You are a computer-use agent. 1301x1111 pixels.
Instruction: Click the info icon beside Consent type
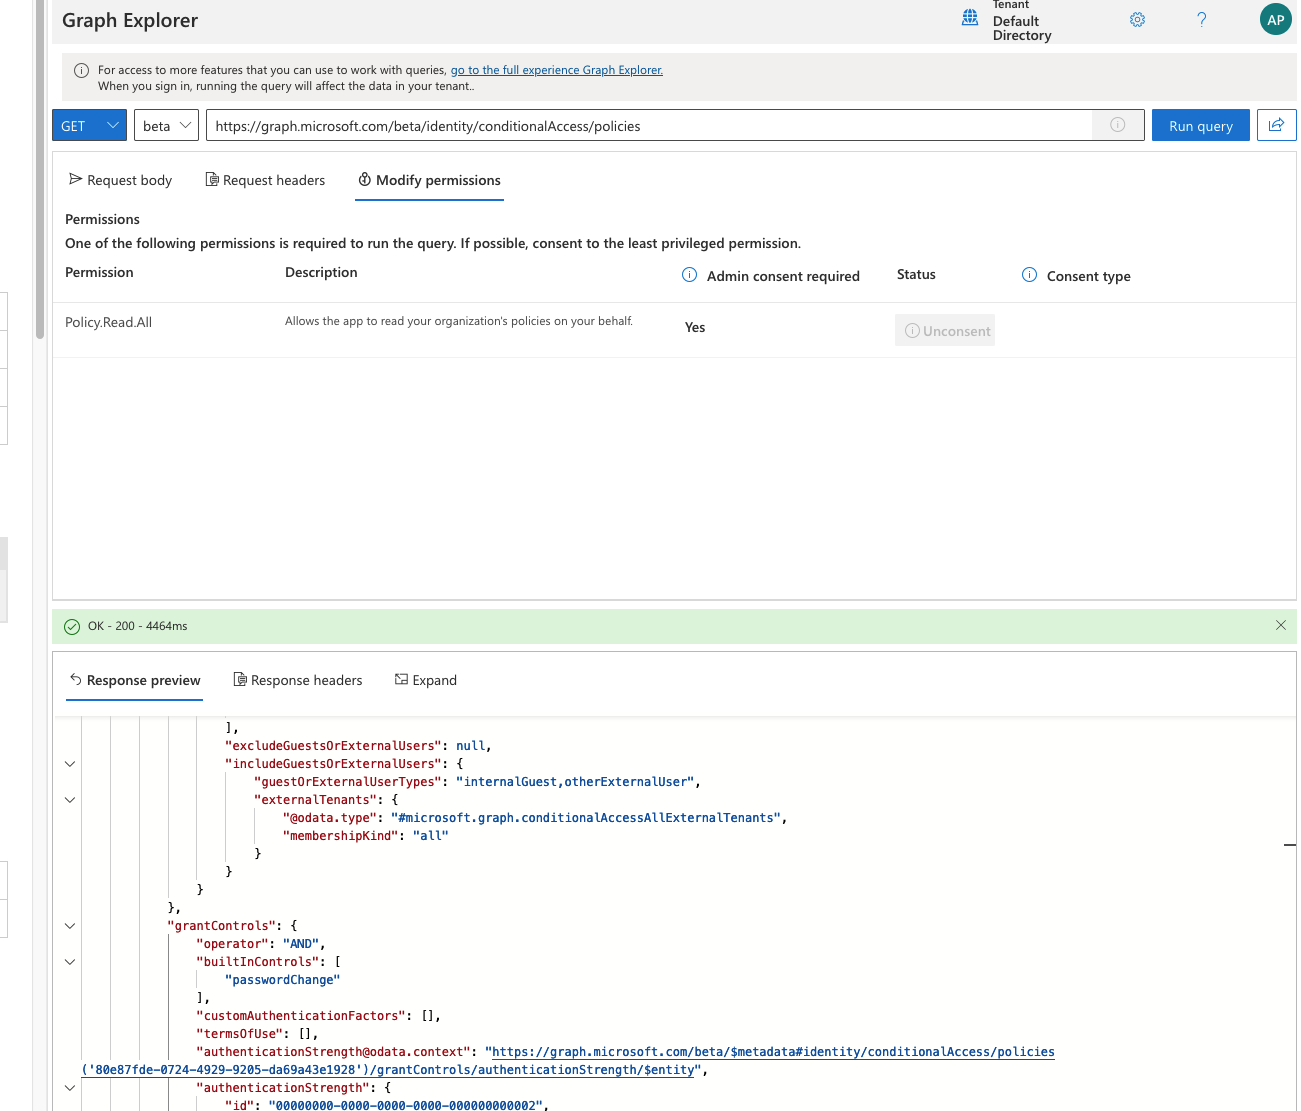(x=1029, y=274)
